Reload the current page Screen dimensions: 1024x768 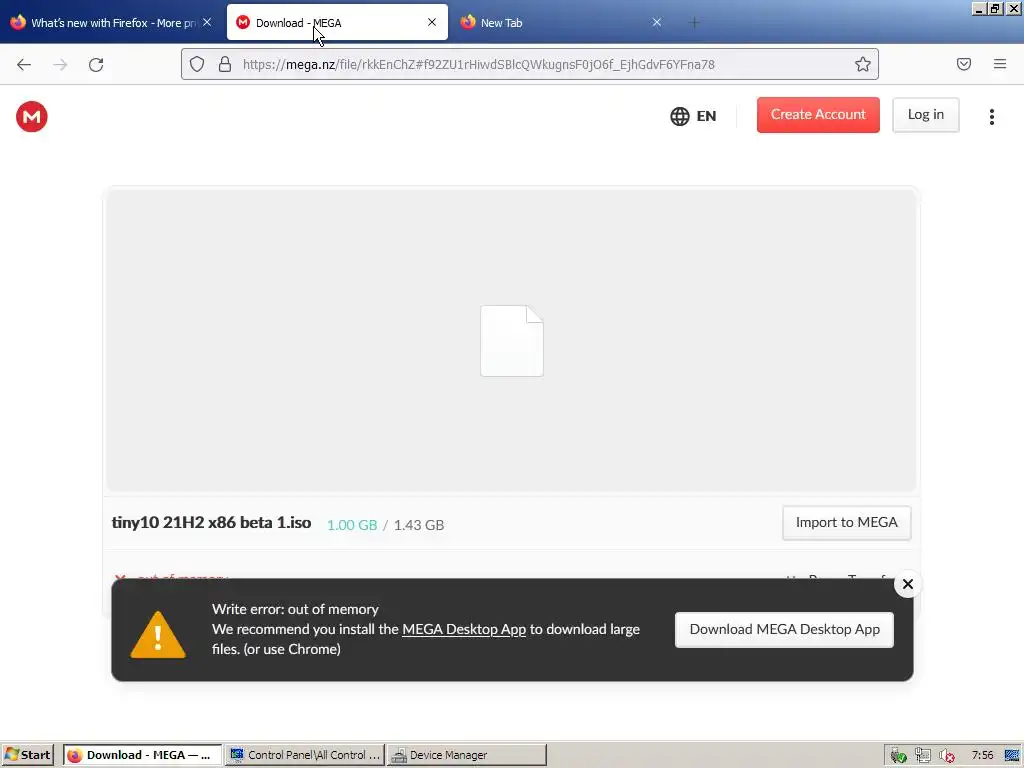96,64
